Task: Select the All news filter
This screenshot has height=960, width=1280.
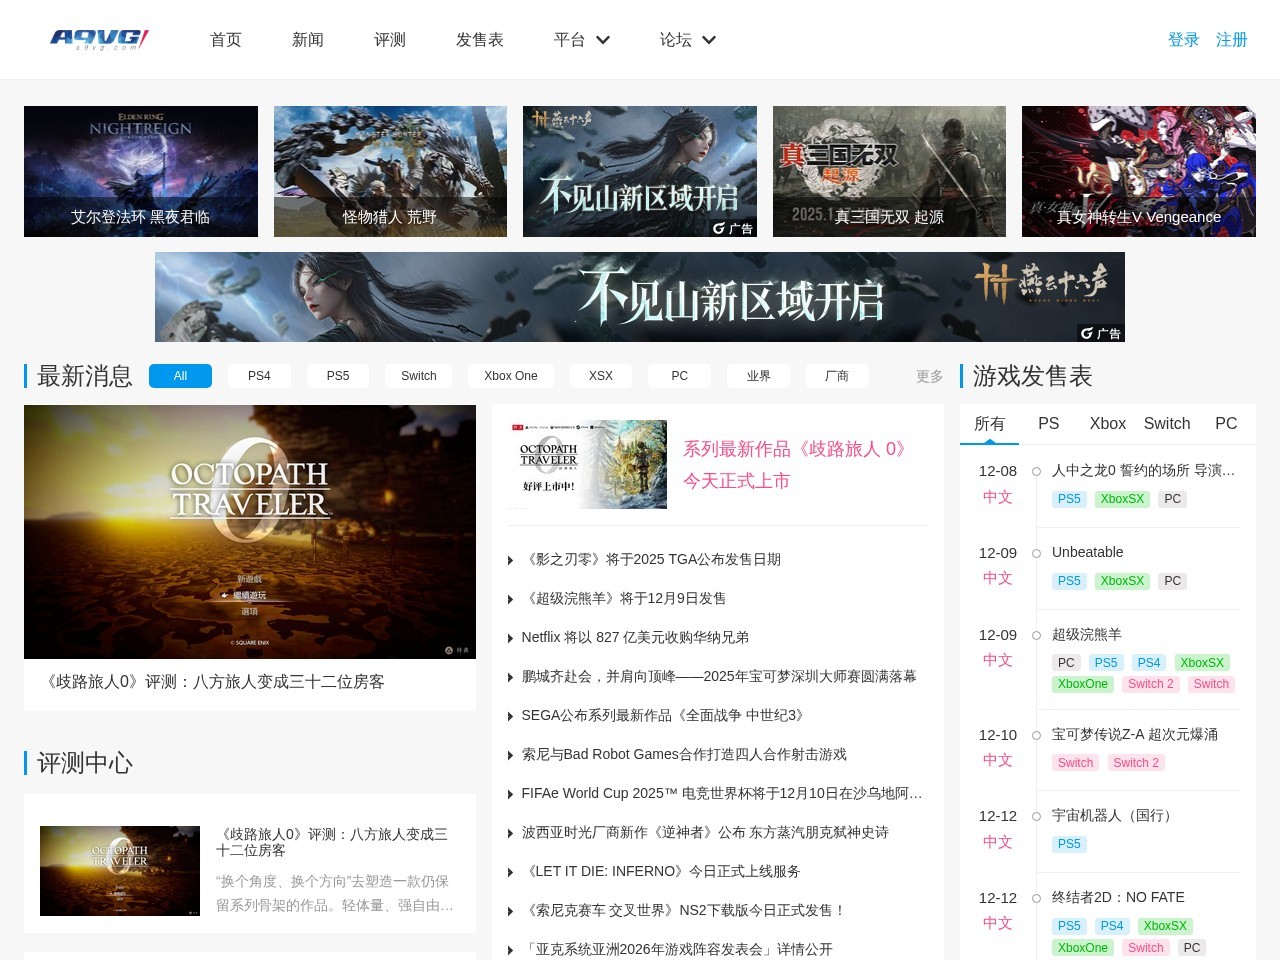Action: 180,376
